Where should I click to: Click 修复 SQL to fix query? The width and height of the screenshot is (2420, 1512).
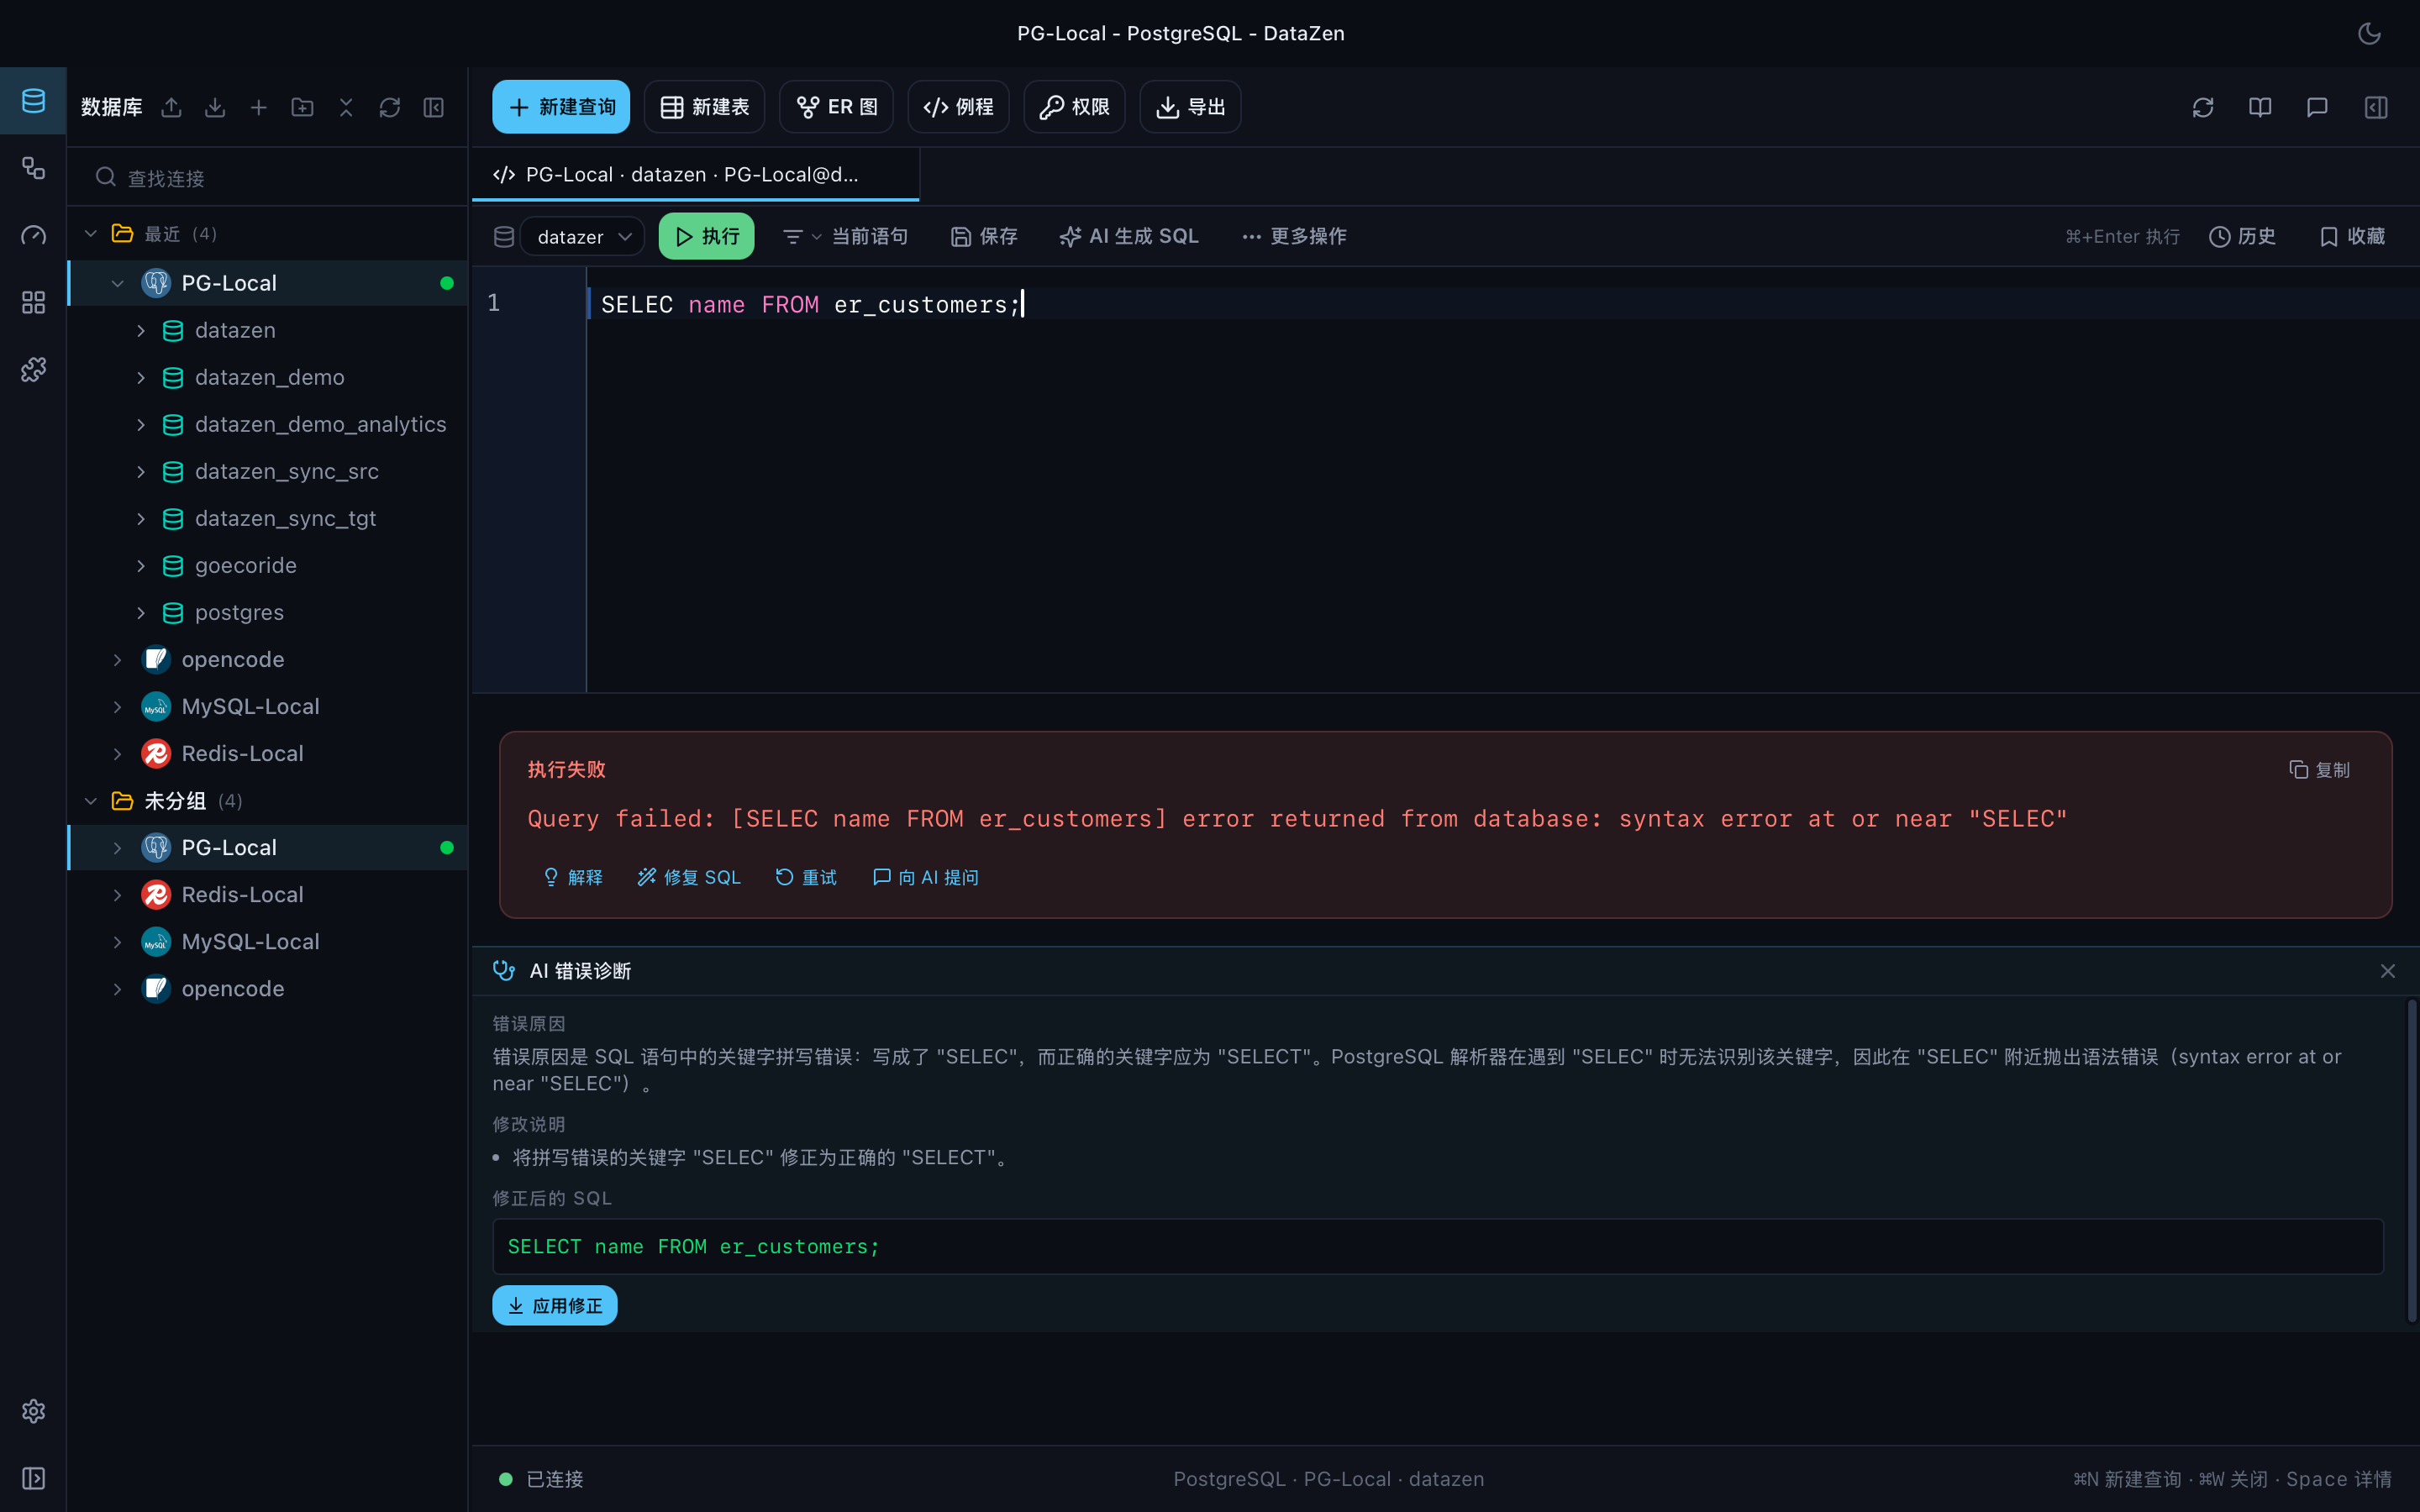pyautogui.click(x=690, y=877)
